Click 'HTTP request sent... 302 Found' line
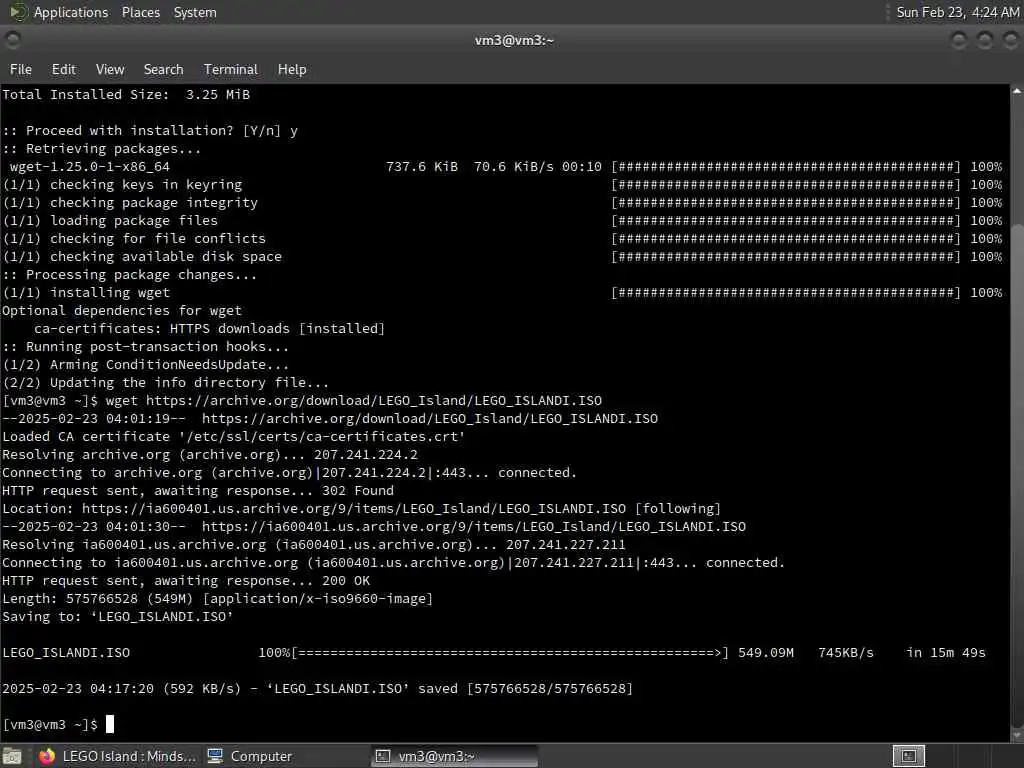Screen dimensions: 1024x768 (198, 490)
